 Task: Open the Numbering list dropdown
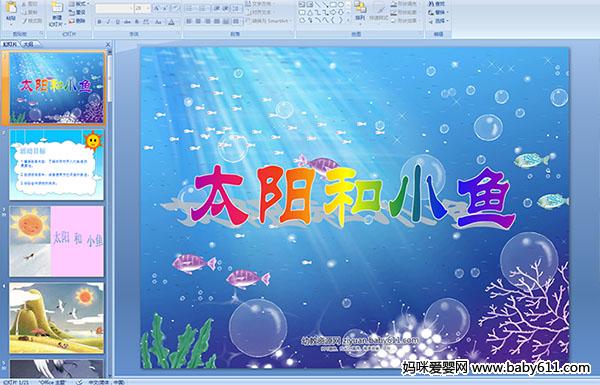tap(203, 8)
